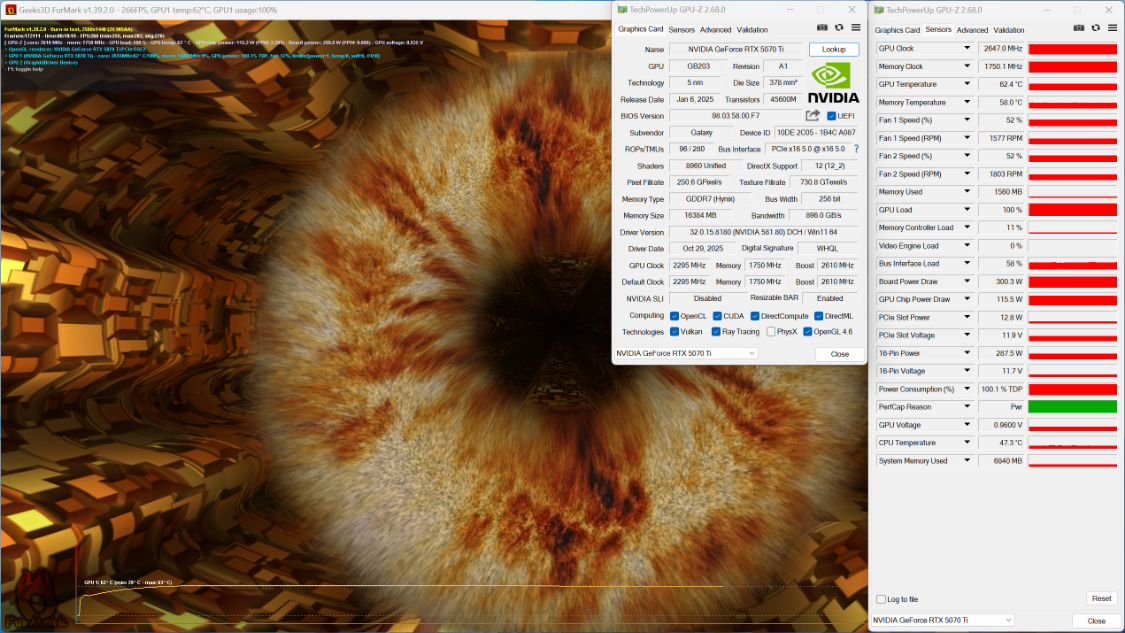This screenshot has width=1125, height=633.
Task: Click the Memory Type GDDR7 (Hynix) field
Action: (710, 199)
